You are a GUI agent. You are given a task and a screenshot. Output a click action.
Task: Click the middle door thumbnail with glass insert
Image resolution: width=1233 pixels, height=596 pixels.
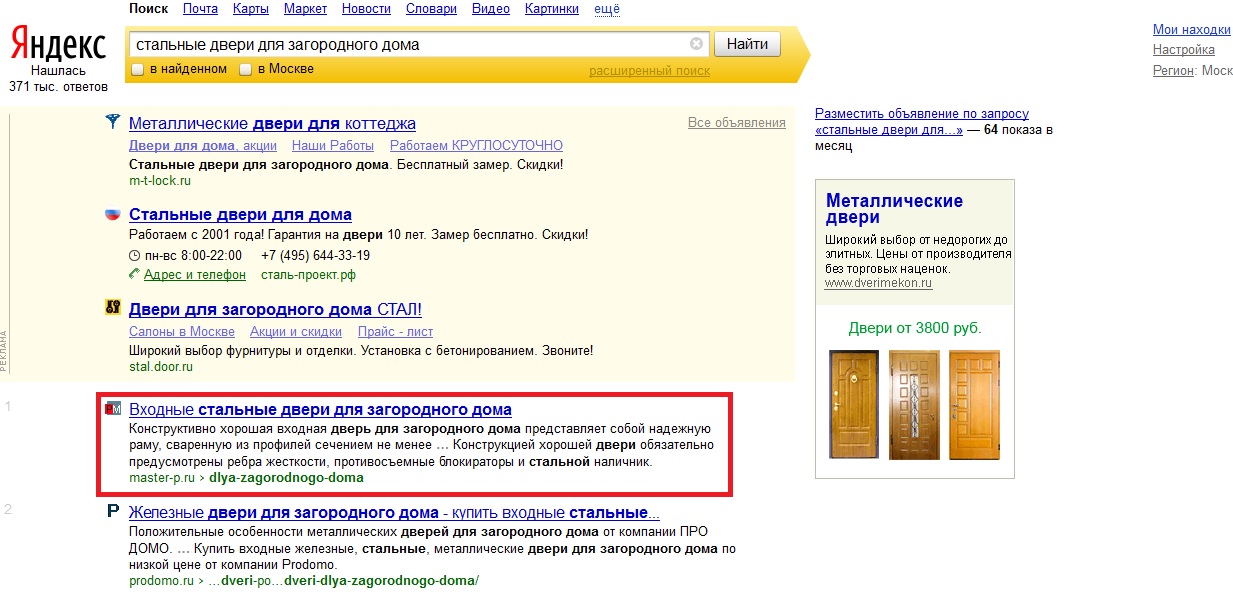pos(914,403)
